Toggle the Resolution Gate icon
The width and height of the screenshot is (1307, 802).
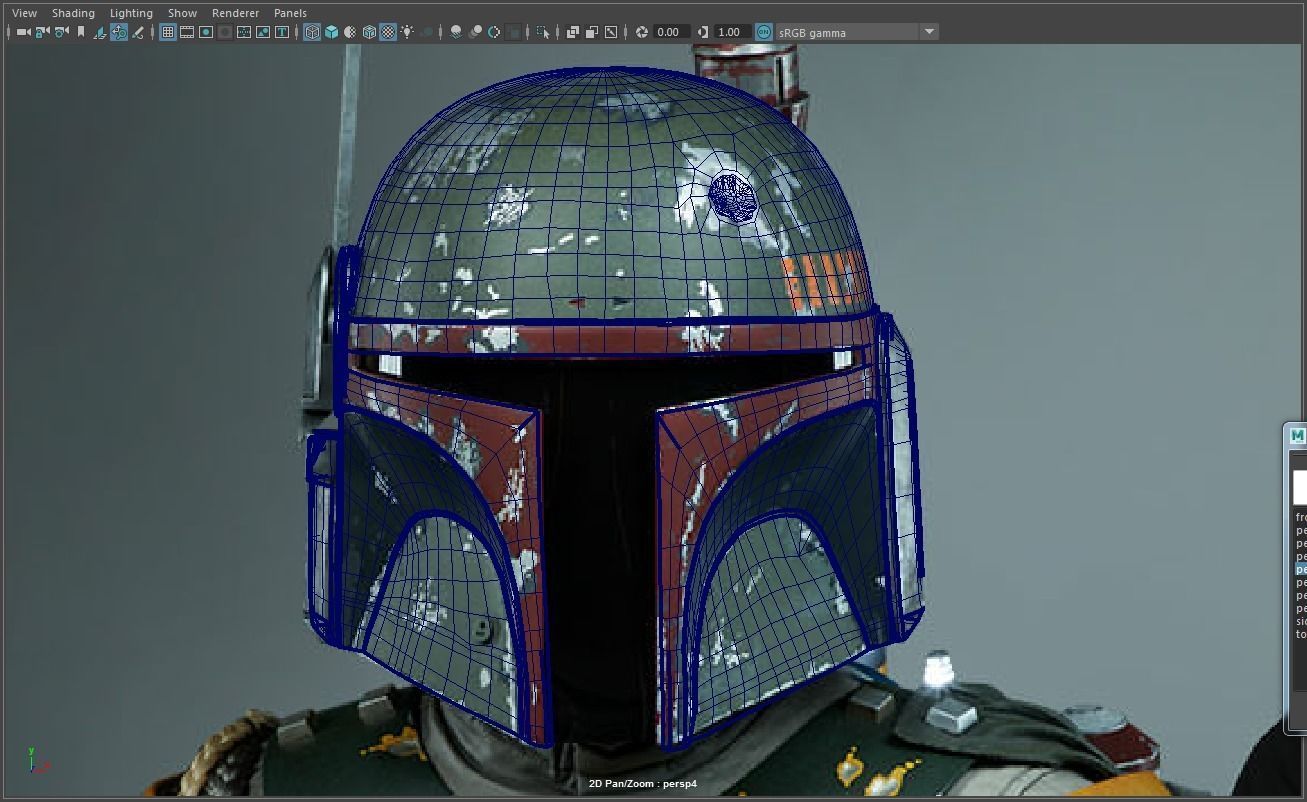[x=206, y=32]
